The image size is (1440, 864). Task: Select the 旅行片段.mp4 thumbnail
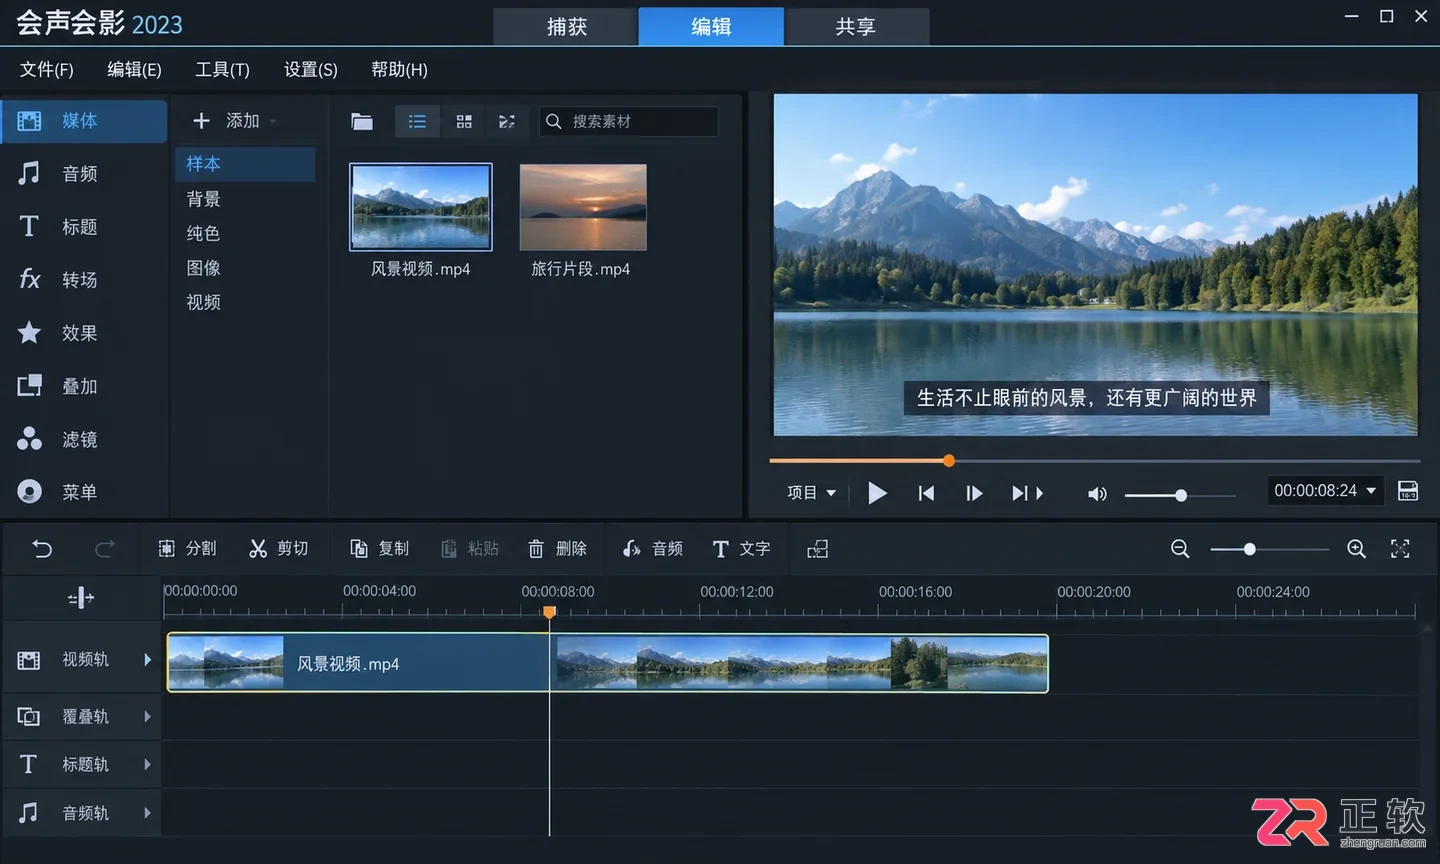coord(583,207)
